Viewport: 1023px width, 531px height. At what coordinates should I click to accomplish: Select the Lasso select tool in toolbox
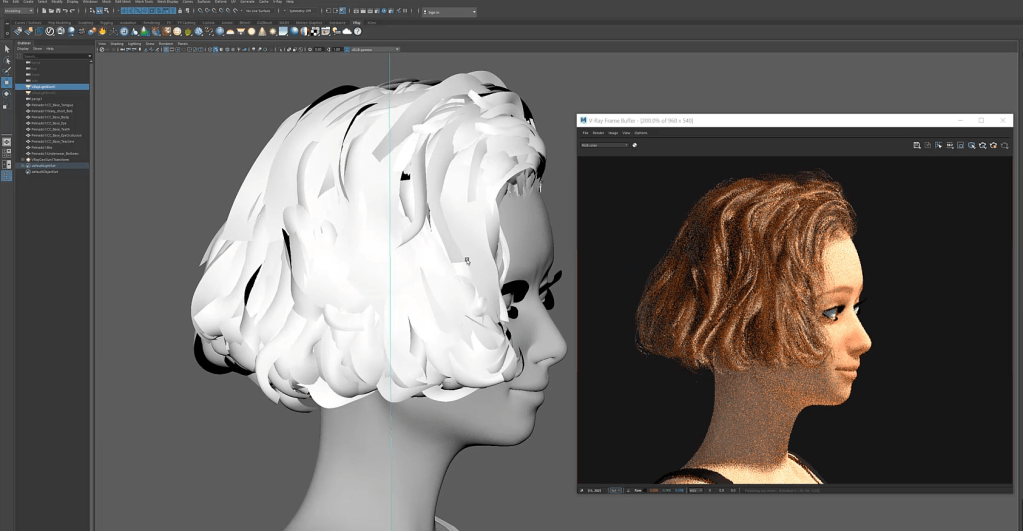[7, 61]
